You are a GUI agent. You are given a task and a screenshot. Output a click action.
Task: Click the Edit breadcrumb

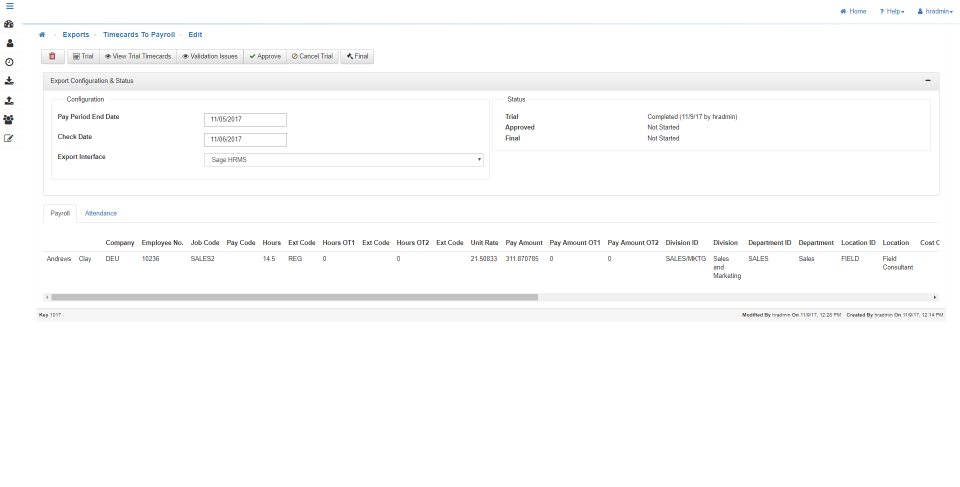tap(195, 35)
